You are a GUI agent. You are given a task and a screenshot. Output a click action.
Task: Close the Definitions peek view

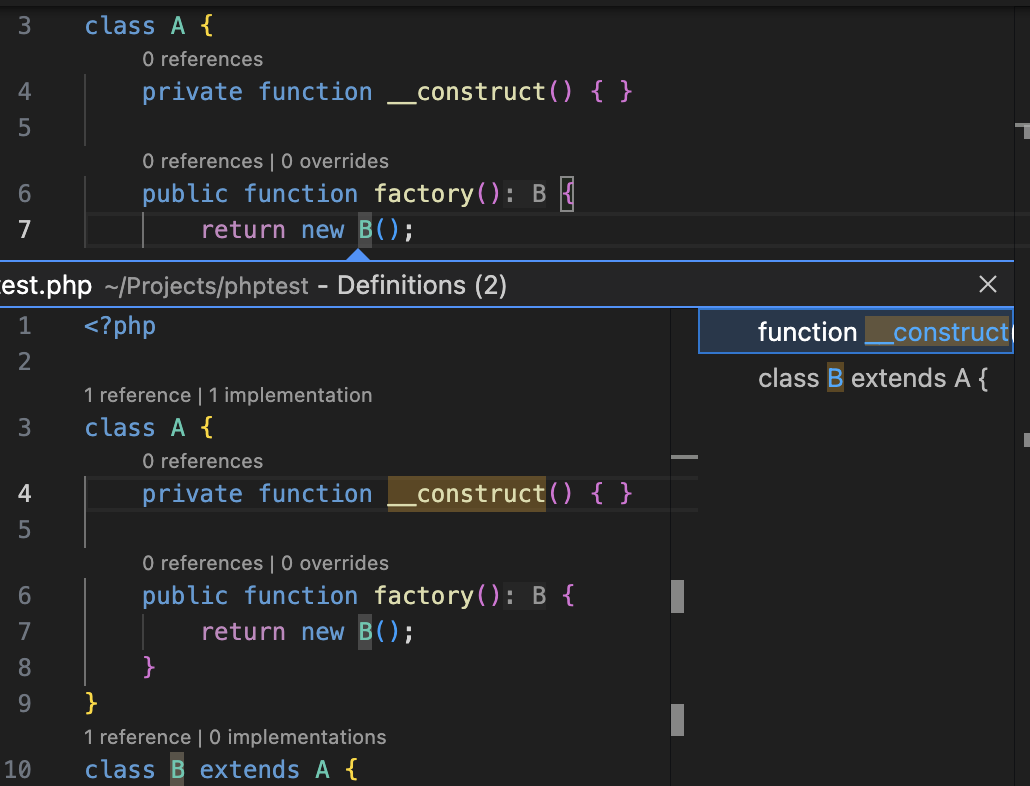[988, 285]
